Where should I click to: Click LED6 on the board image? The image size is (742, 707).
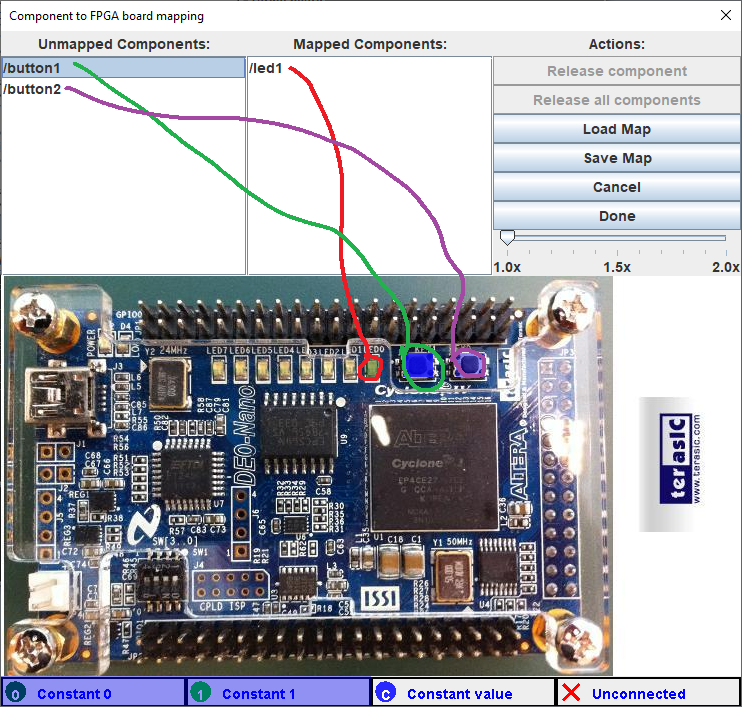coord(240,369)
